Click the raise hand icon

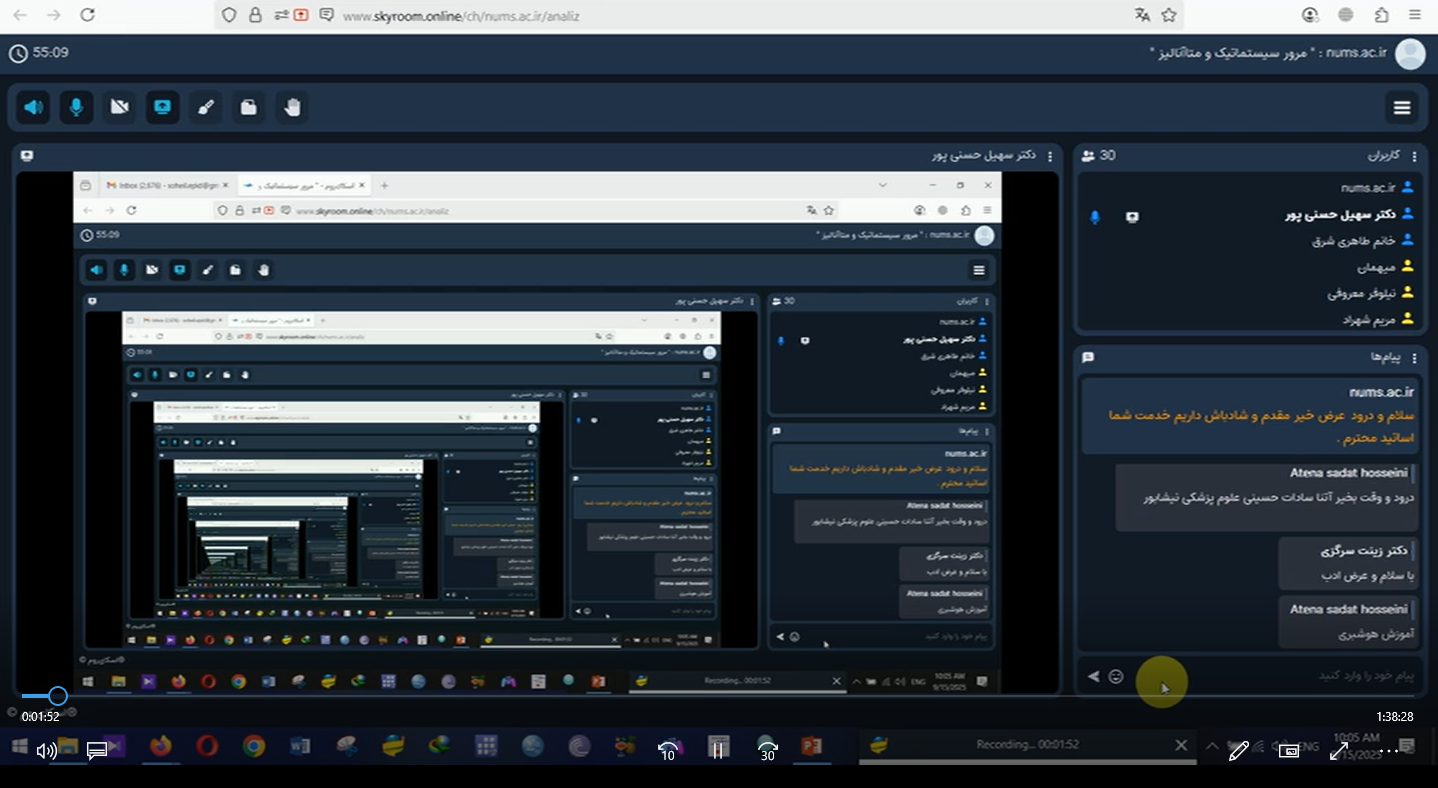pos(292,107)
